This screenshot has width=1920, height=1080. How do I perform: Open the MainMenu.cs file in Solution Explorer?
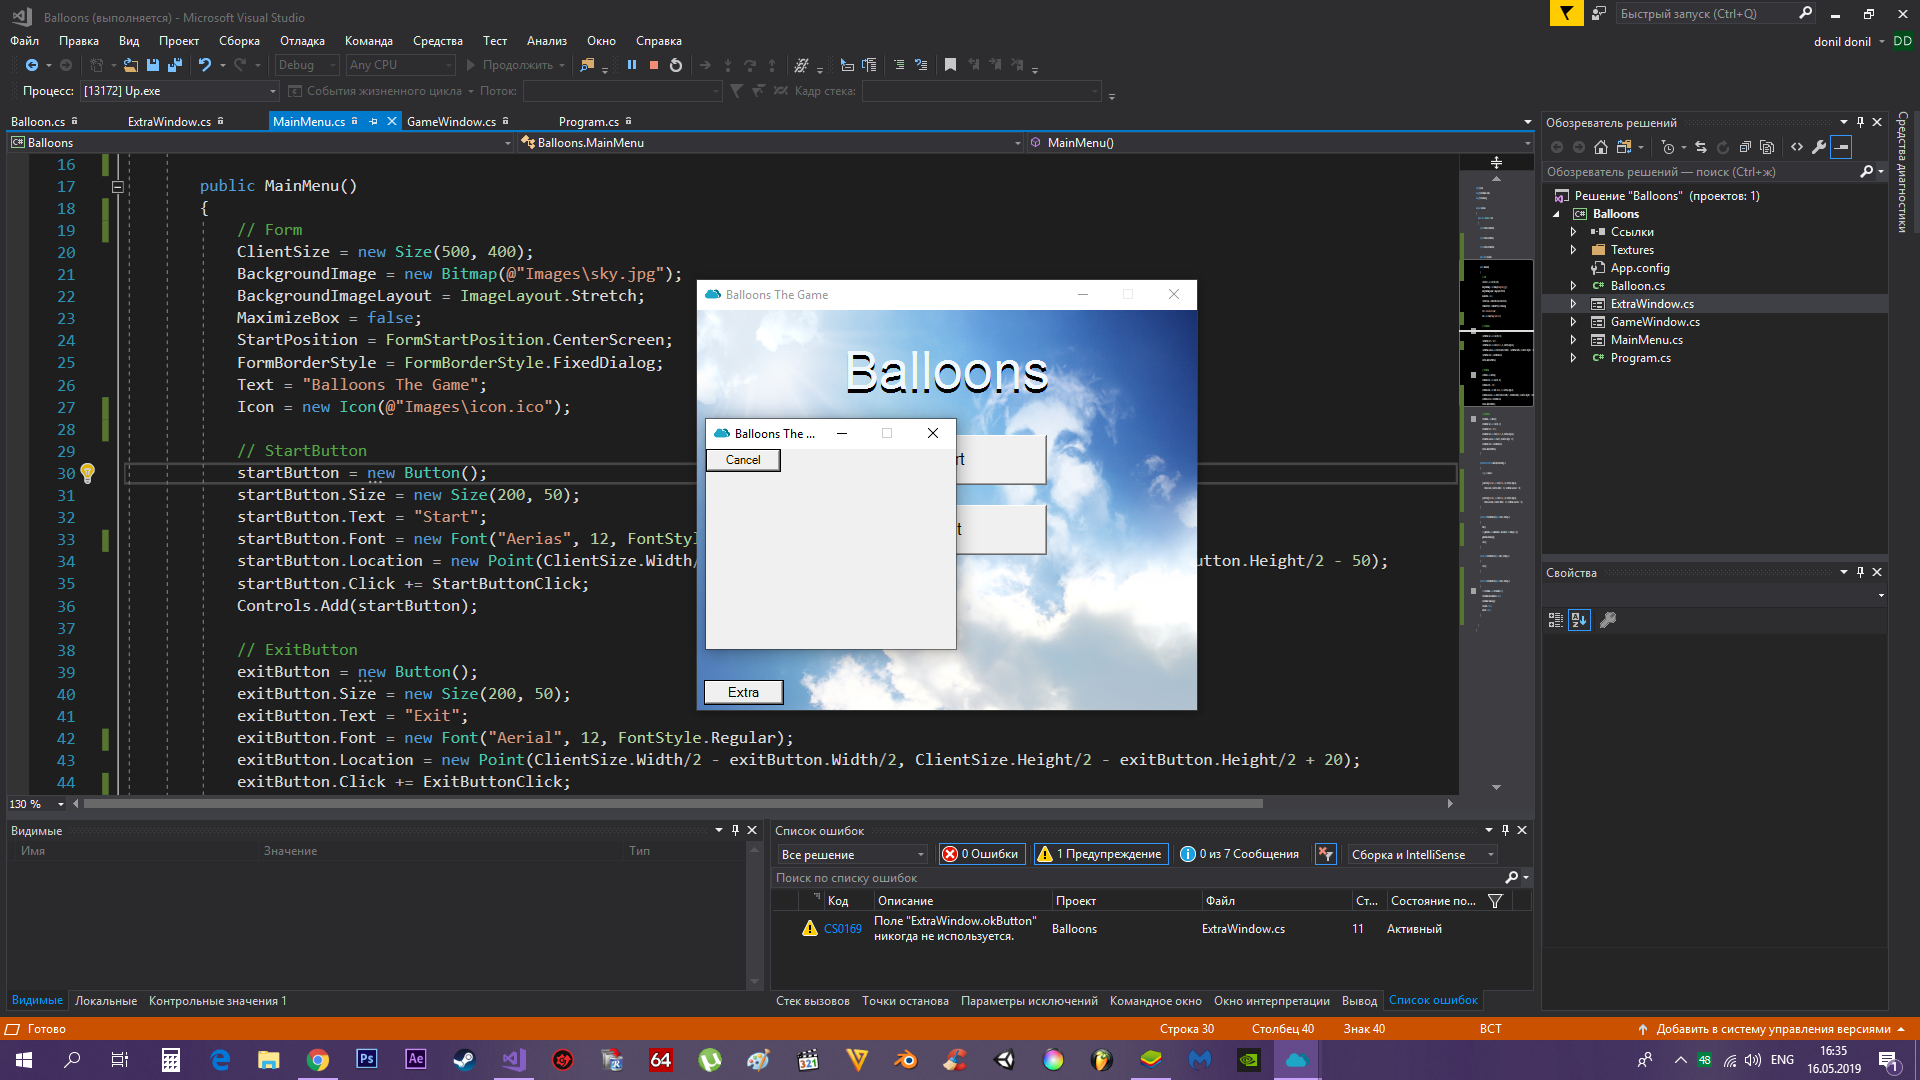pos(1646,340)
